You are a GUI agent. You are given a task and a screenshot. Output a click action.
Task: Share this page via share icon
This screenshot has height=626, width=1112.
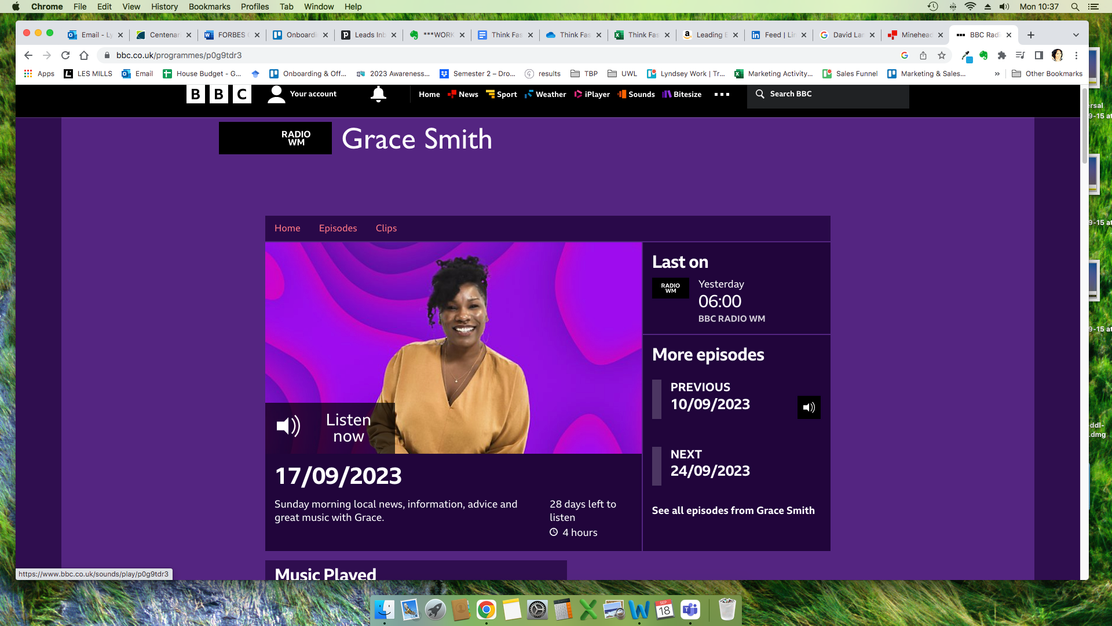[x=923, y=55]
